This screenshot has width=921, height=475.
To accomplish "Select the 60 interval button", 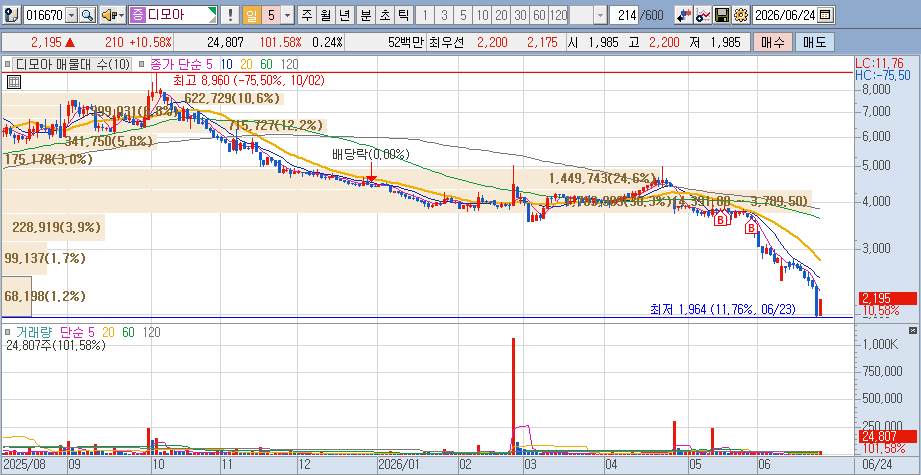I will click(x=539, y=15).
